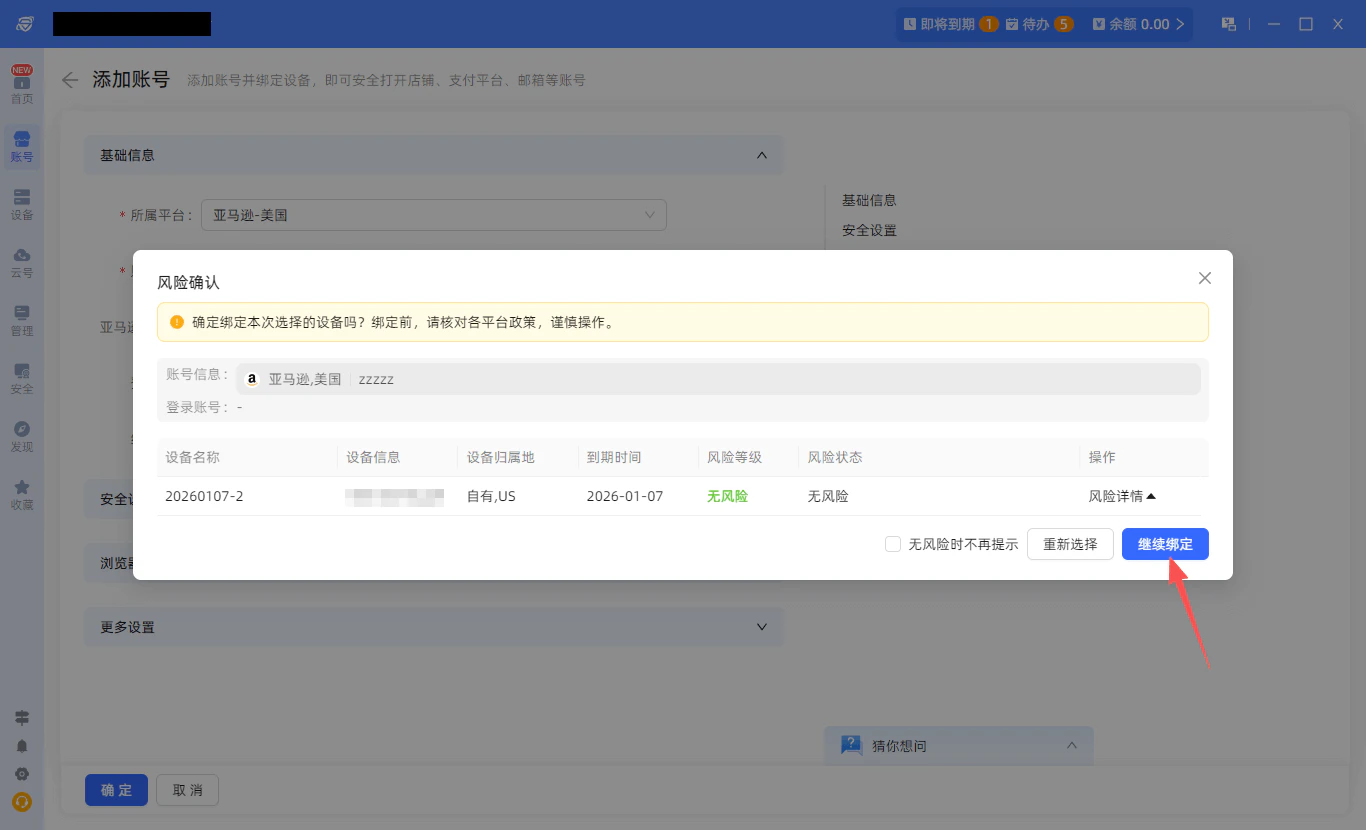This screenshot has height=830, width=1366.
Task: Open the 余额 0.00 balance details
Action: click(1139, 24)
